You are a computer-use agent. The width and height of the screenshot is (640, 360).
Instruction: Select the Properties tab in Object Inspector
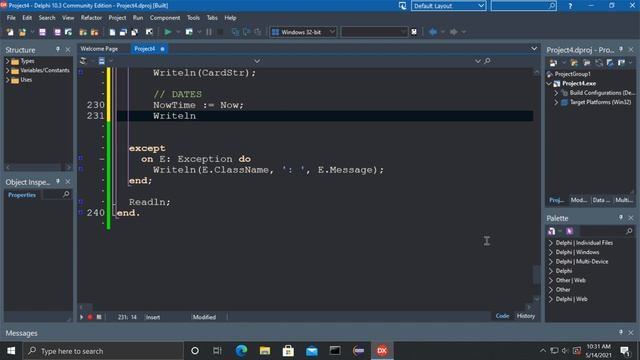(x=22, y=195)
